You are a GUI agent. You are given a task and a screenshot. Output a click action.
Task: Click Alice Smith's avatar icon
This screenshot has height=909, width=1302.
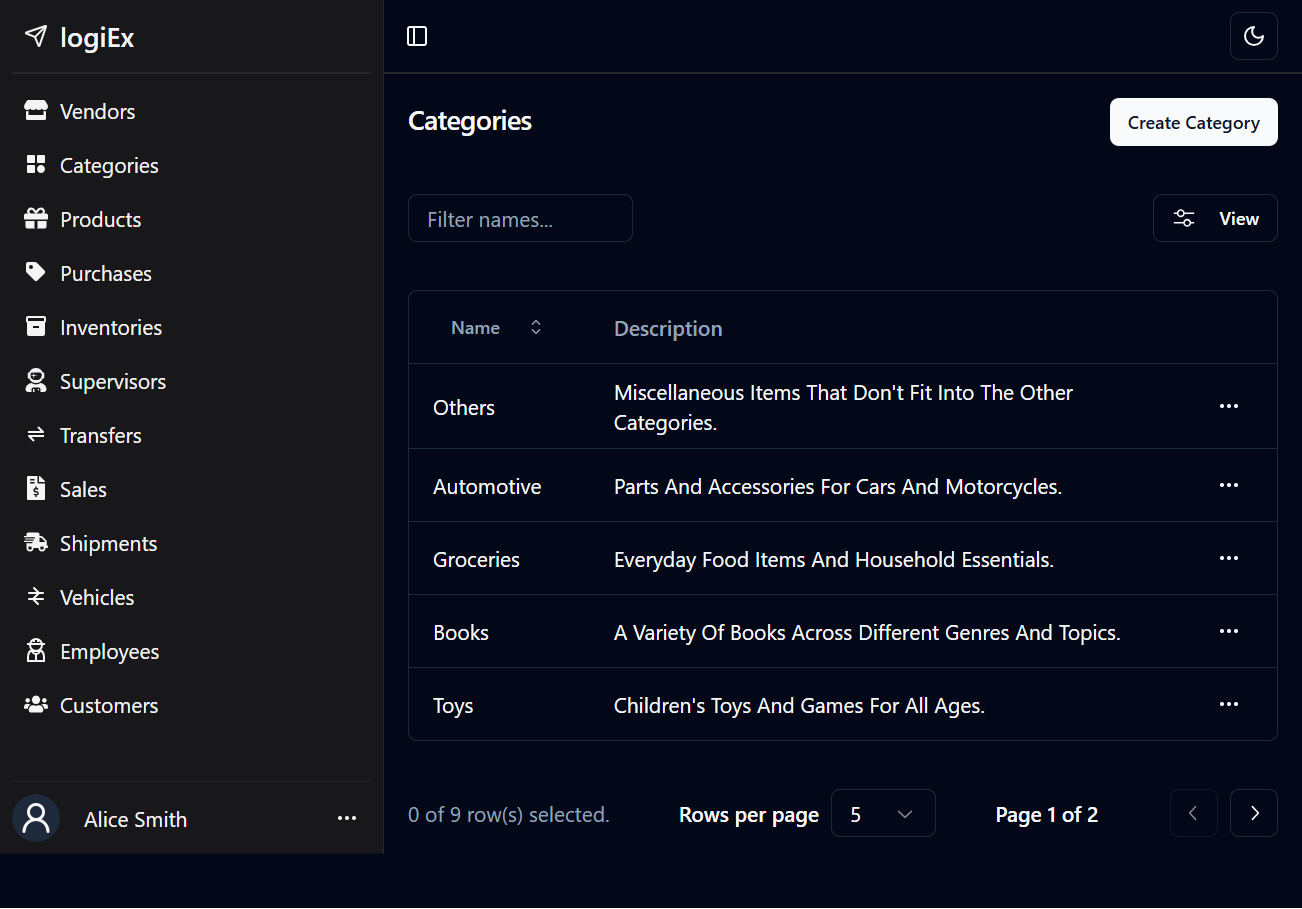[x=36, y=818]
